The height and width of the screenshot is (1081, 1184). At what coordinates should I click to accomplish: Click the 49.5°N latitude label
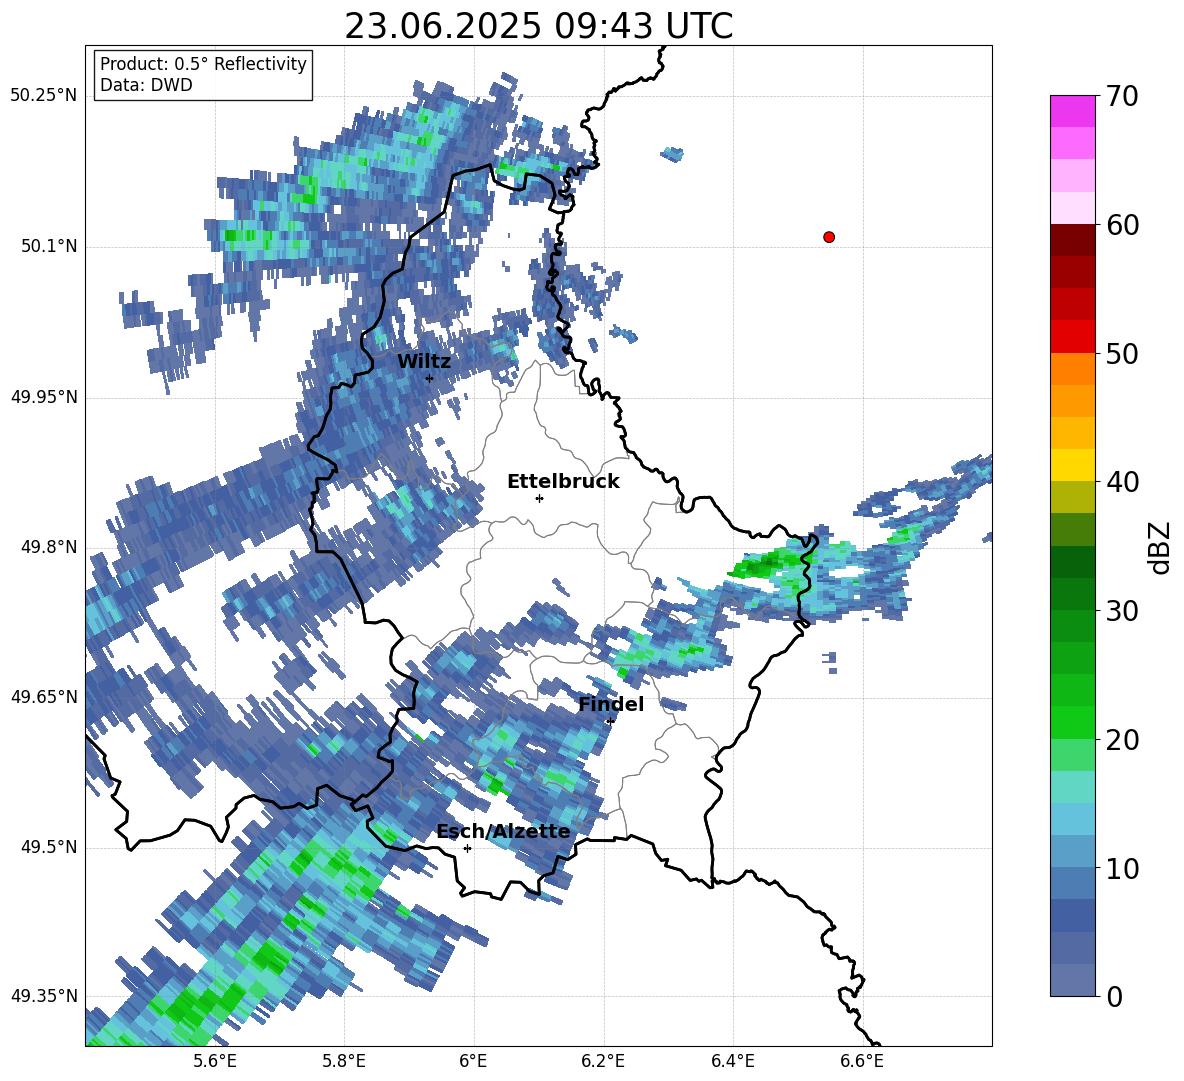click(49, 847)
